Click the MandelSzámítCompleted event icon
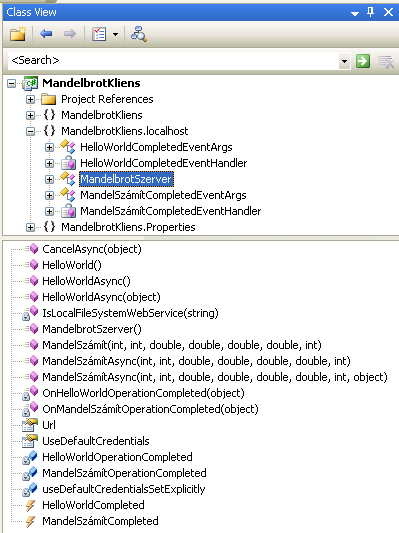Viewport: 399px width, 533px height. point(30,521)
